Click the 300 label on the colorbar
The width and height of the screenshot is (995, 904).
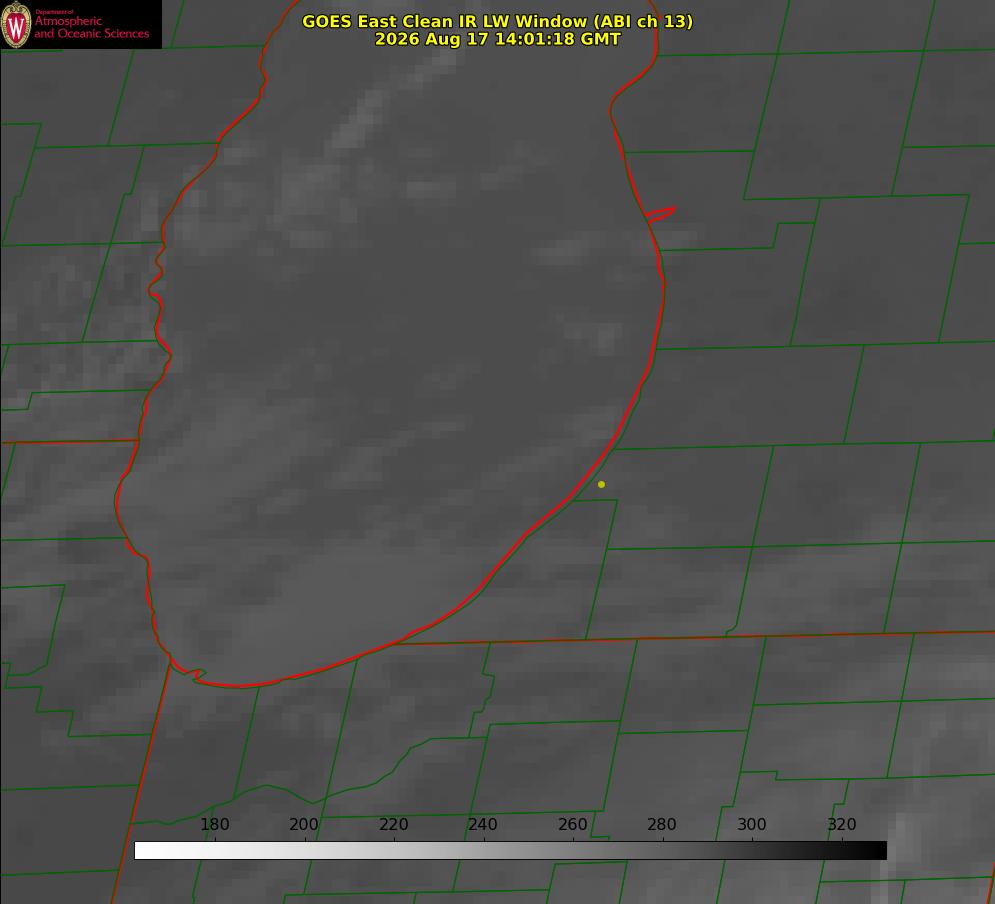pyautogui.click(x=751, y=824)
